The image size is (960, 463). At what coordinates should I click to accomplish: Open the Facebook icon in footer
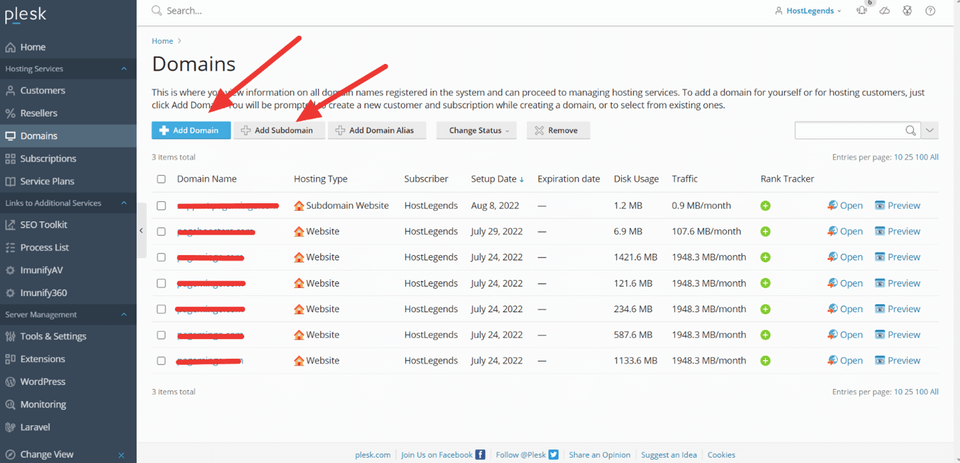(481, 455)
